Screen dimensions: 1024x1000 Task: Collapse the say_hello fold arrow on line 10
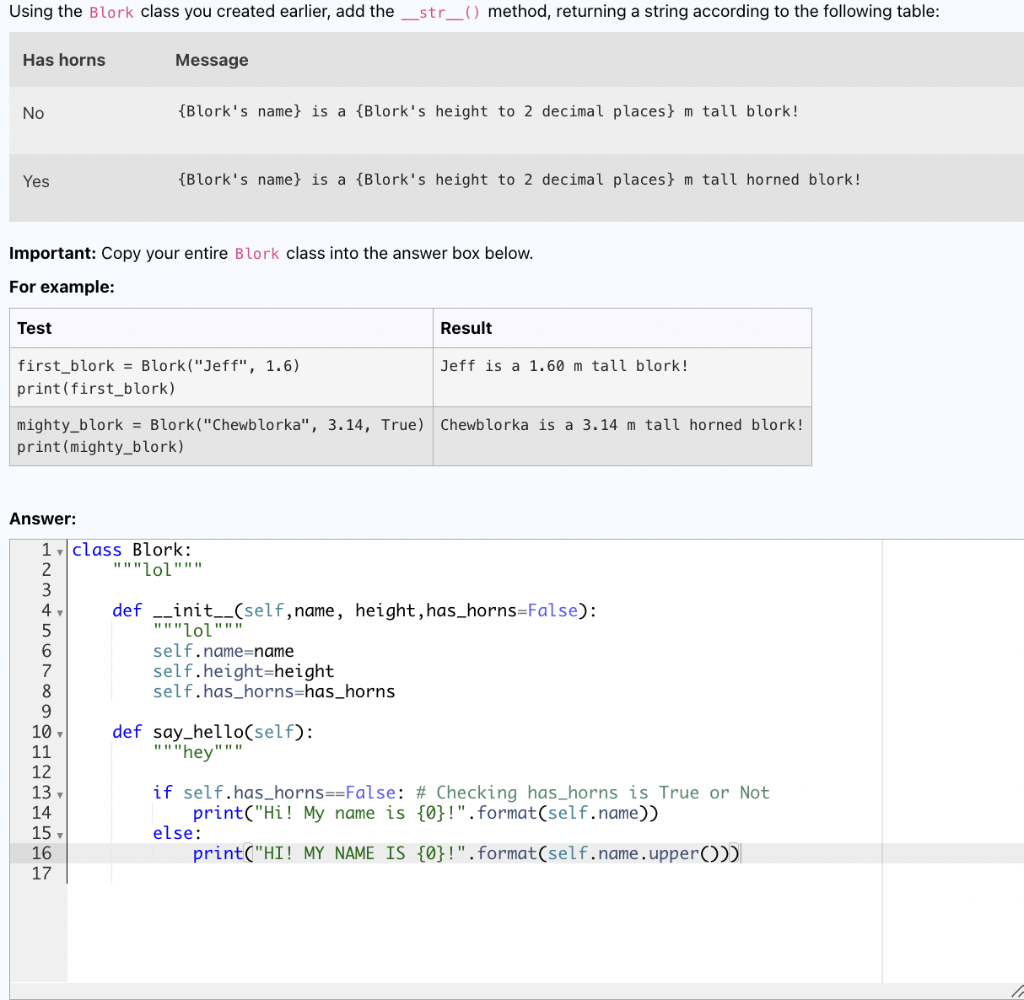point(60,735)
